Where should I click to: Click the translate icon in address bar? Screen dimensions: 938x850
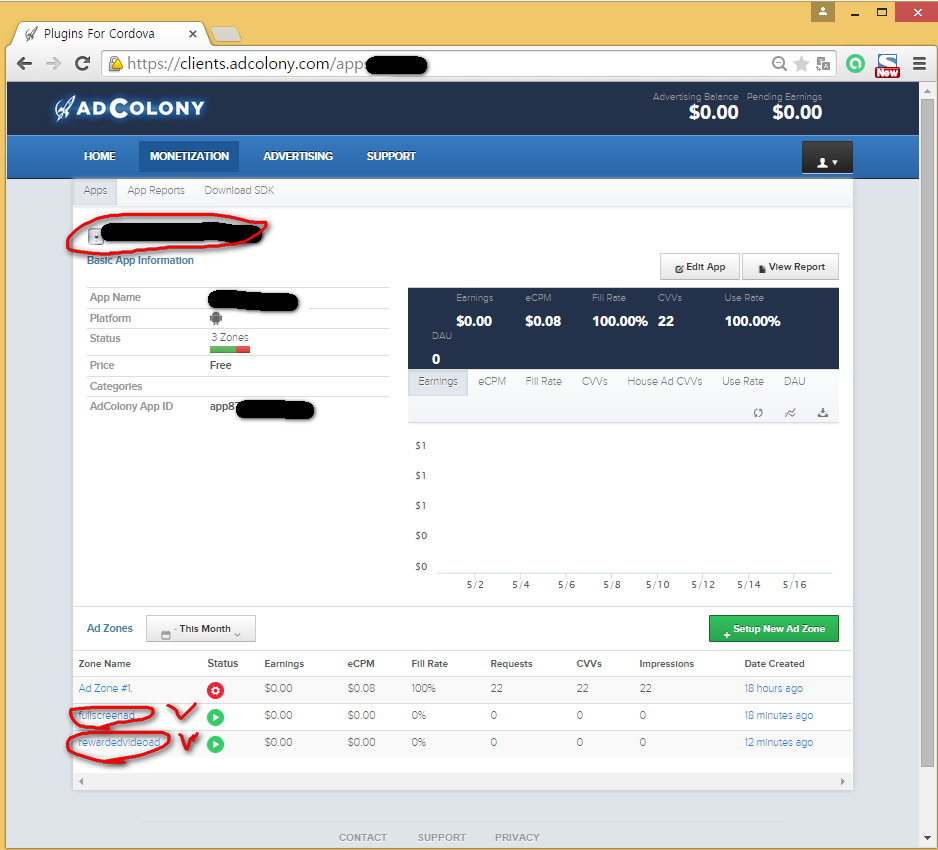pyautogui.click(x=823, y=63)
